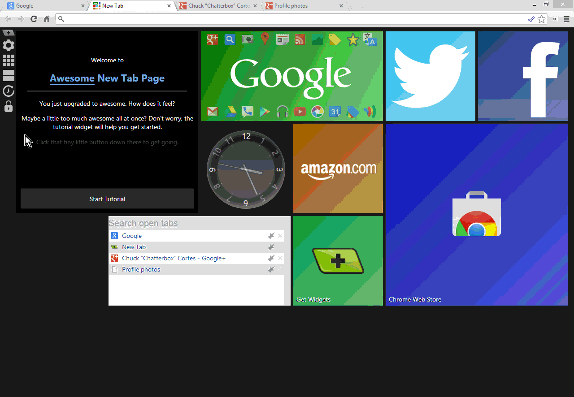Open the apps grid icon in sidebar
Screen dimensions: 574x397
coord(8,60)
